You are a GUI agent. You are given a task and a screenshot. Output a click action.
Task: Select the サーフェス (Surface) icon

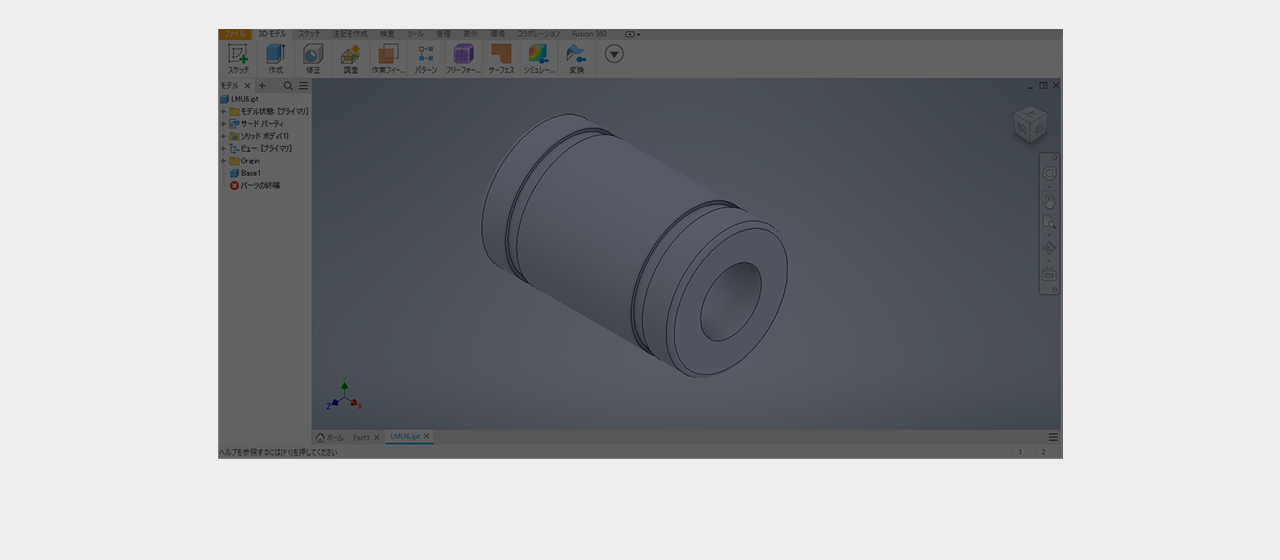click(501, 55)
